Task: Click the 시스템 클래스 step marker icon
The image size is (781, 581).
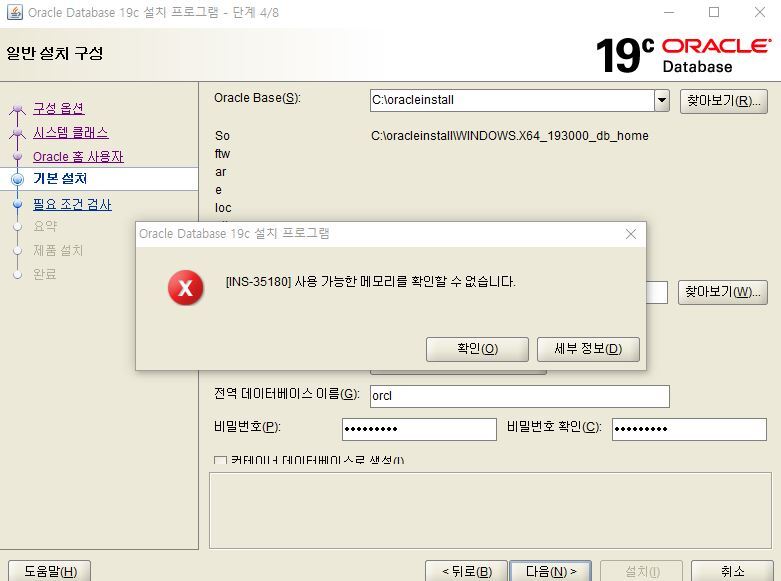Action: [17, 133]
